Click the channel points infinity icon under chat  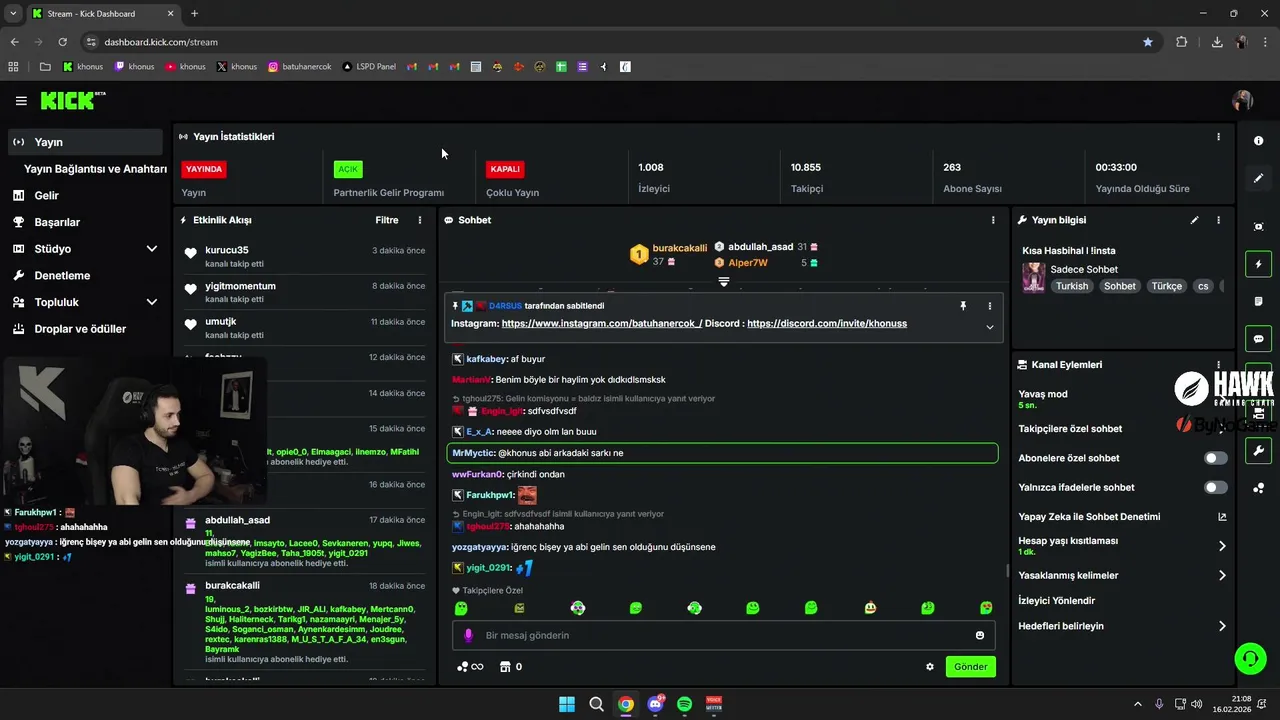[x=469, y=667]
